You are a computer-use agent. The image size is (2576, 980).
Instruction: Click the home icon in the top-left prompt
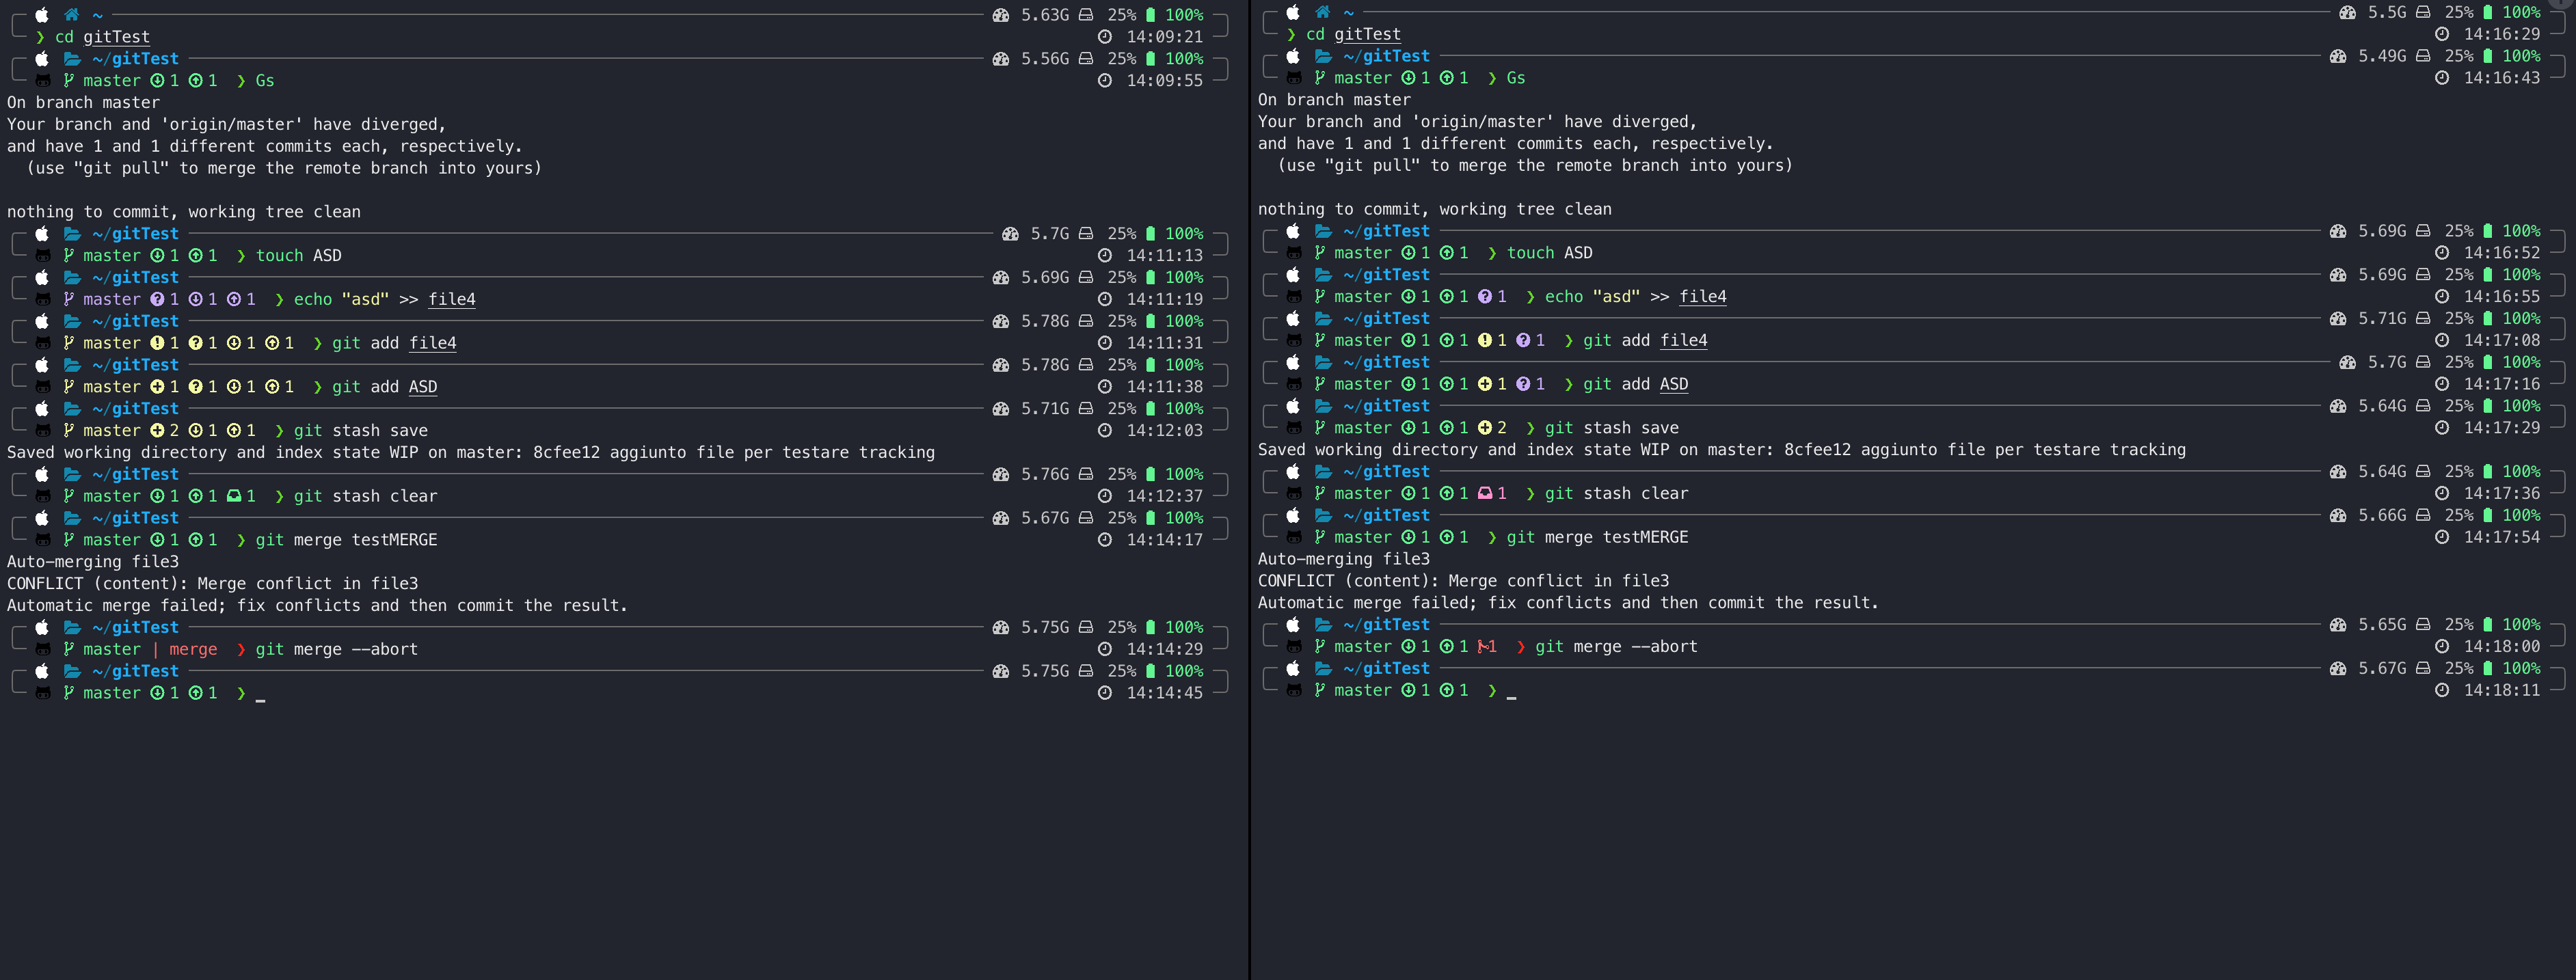70,15
